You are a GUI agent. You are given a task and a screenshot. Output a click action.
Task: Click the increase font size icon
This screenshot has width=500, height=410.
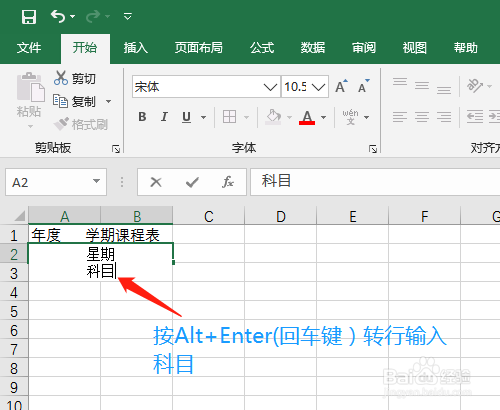(x=341, y=87)
